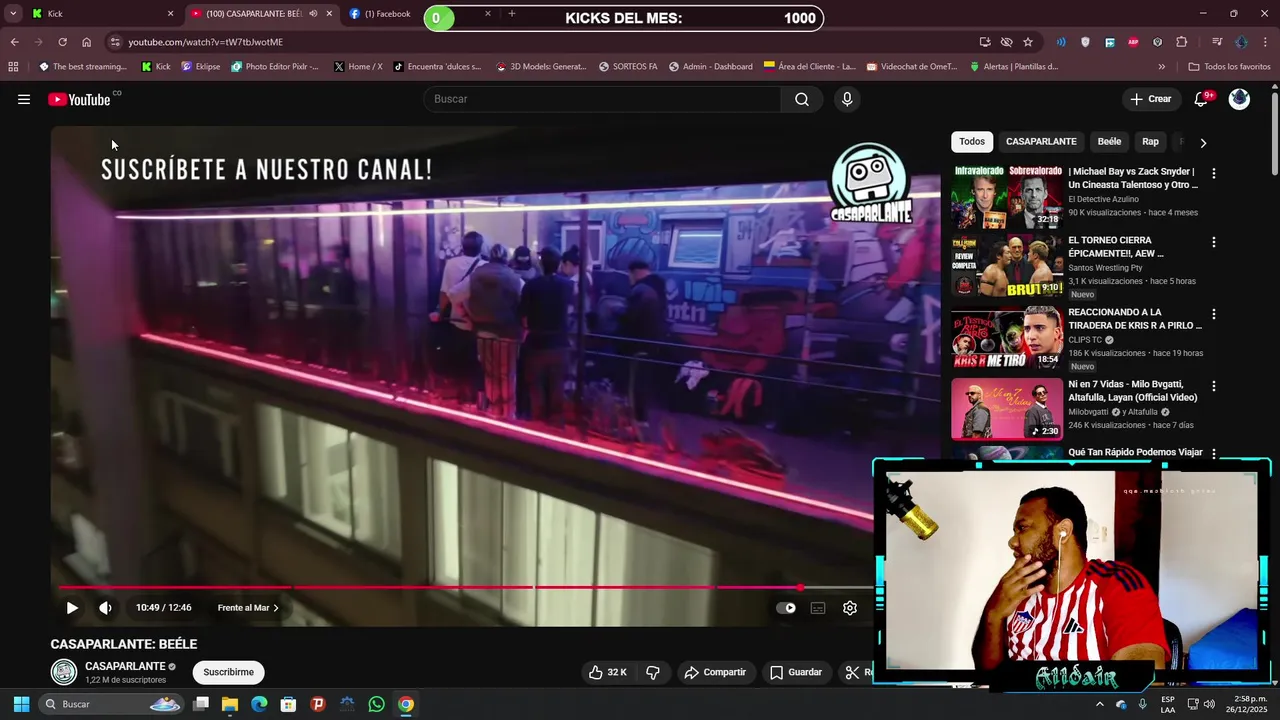Open 'Todos los favoritos' bookmarks folder
Viewport: 1280px width, 720px height.
[1229, 67]
